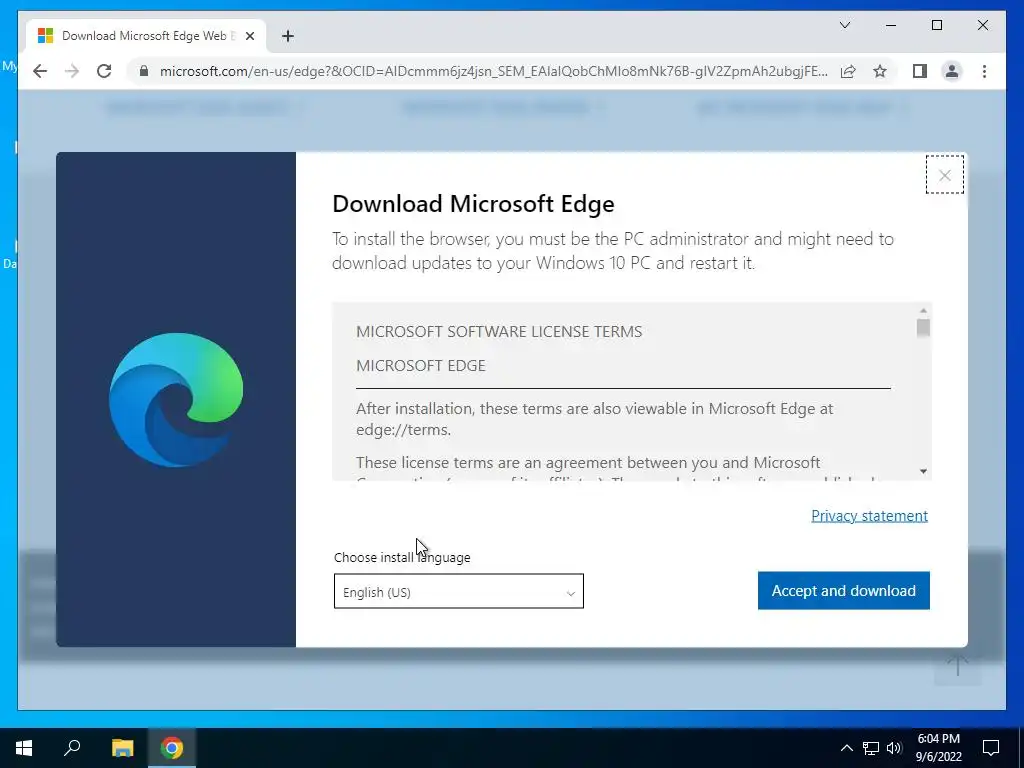
Task: Click the address bar URL
Action: click(493, 71)
